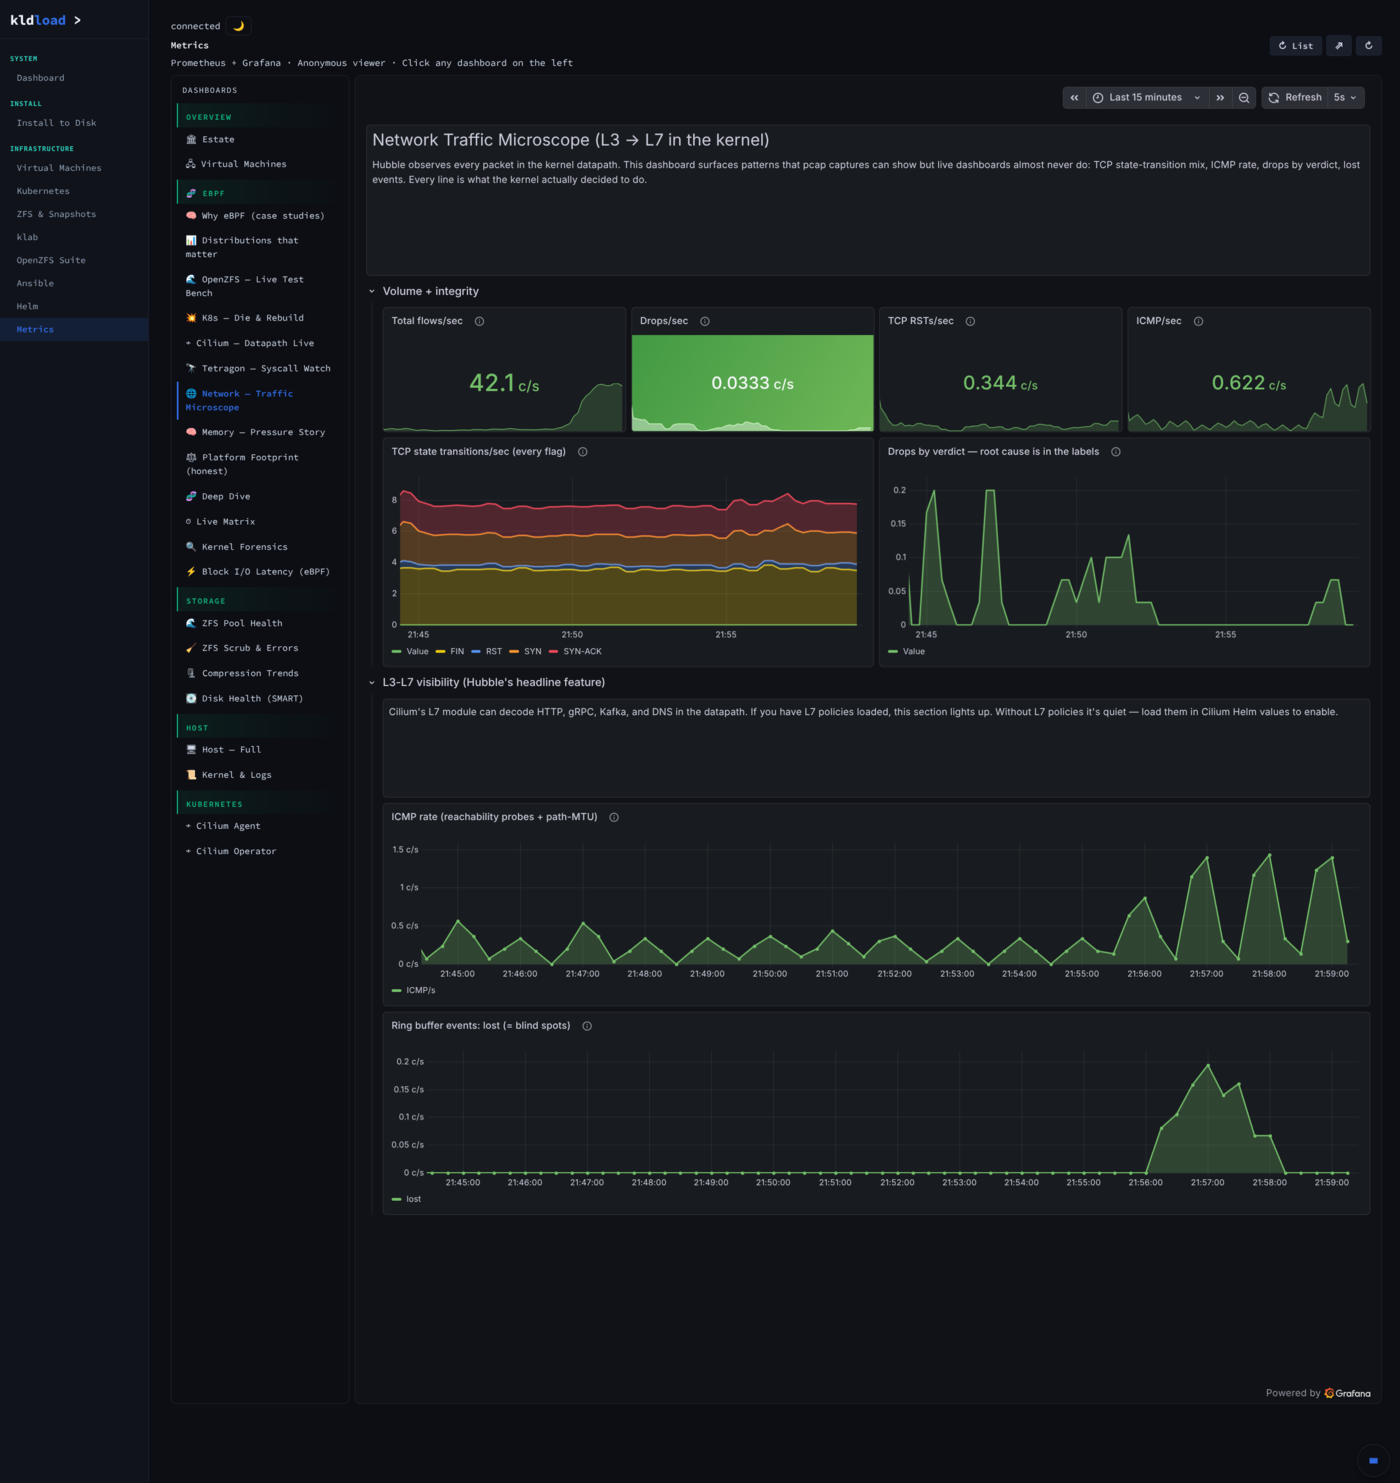The height and width of the screenshot is (1483, 1400).
Task: Click the Grafana Refresh button
Action: click(x=1295, y=97)
